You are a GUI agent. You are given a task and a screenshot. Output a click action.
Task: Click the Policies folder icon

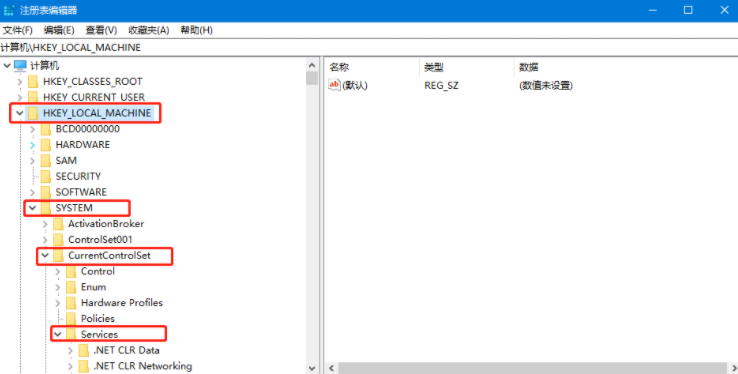(x=71, y=318)
